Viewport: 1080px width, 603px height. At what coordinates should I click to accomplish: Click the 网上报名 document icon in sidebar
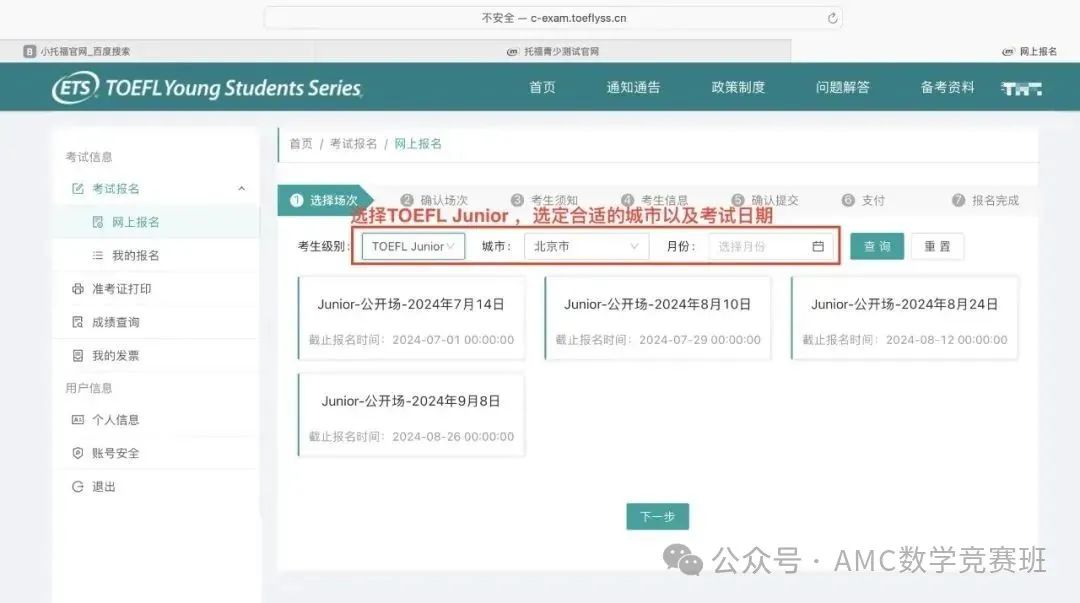[x=98, y=222]
